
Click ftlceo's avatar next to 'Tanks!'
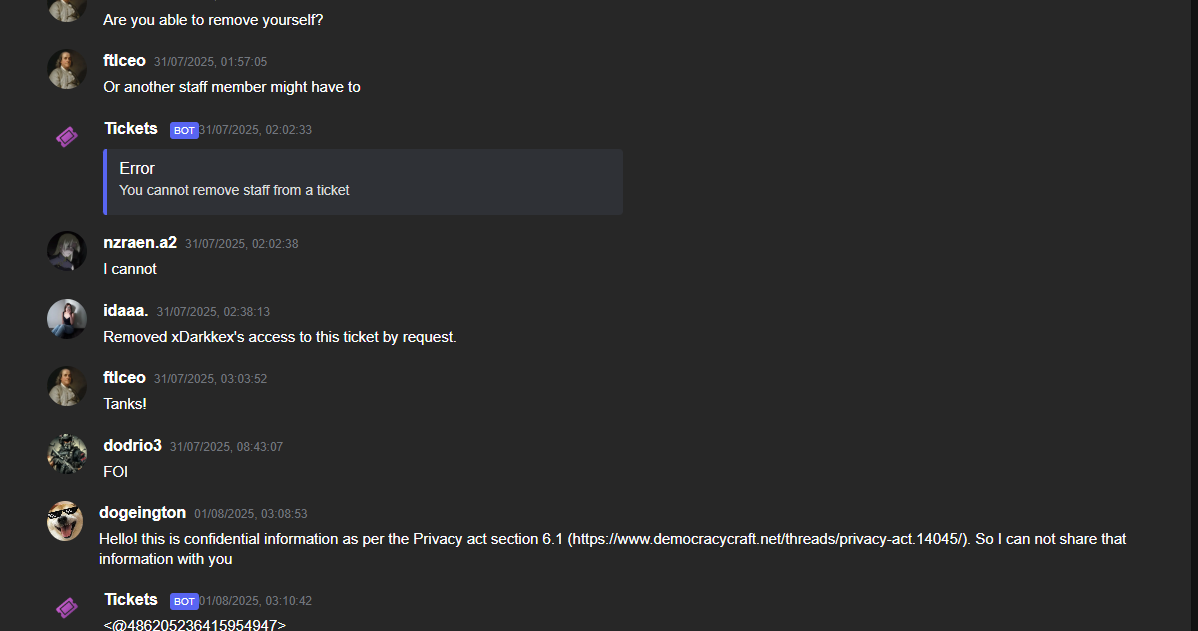point(66,386)
